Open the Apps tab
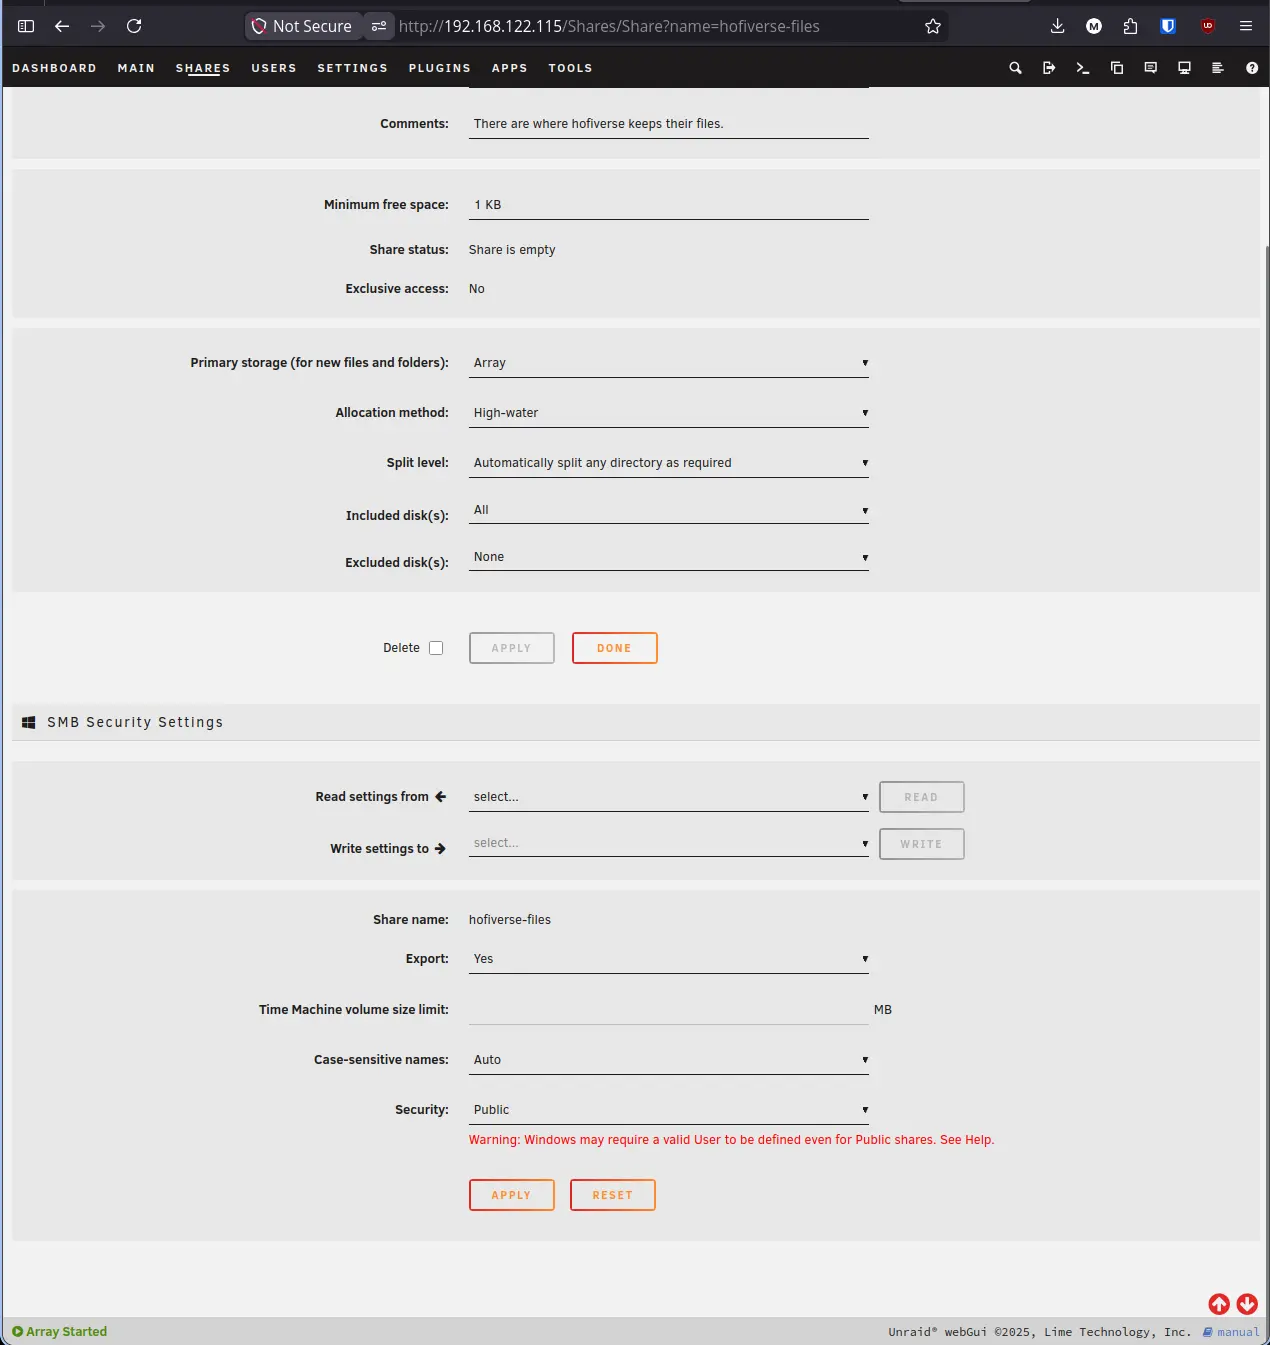 509,68
